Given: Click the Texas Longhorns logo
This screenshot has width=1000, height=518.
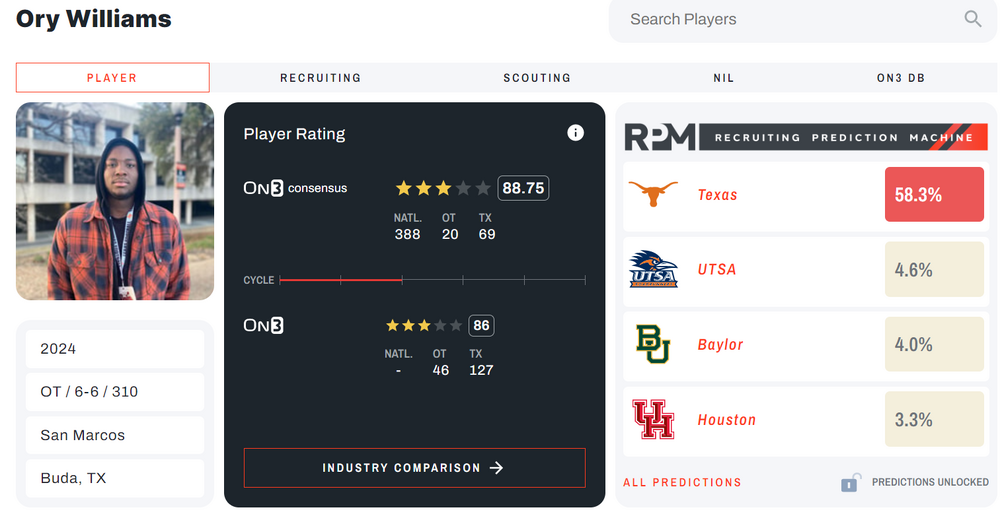Looking at the screenshot, I should [653, 194].
